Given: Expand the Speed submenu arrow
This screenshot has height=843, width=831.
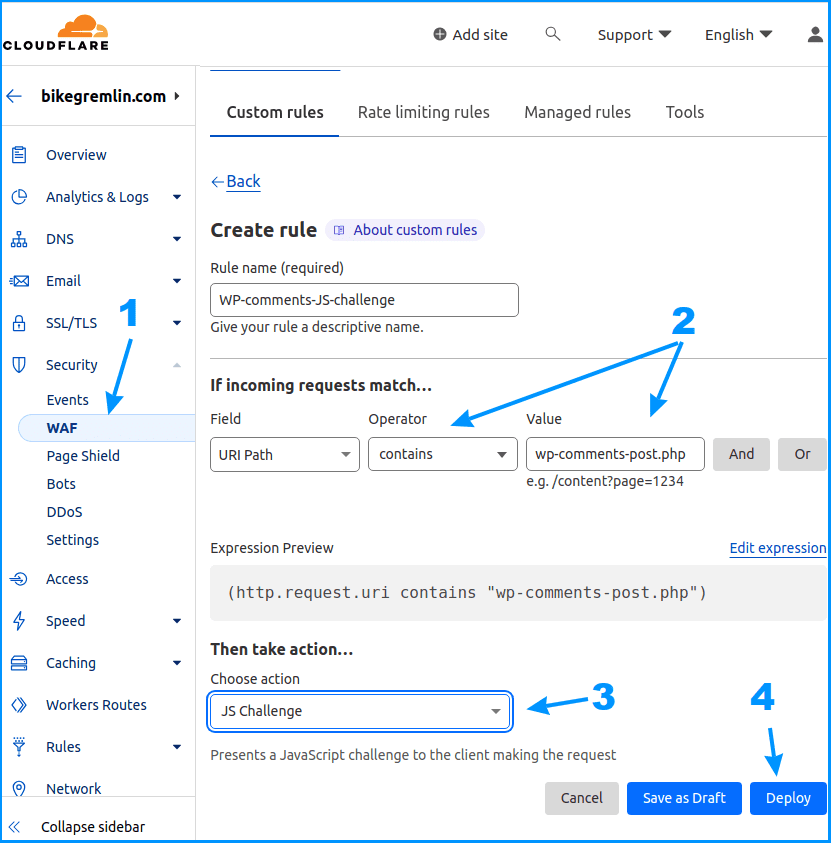Looking at the screenshot, I should pos(177,621).
